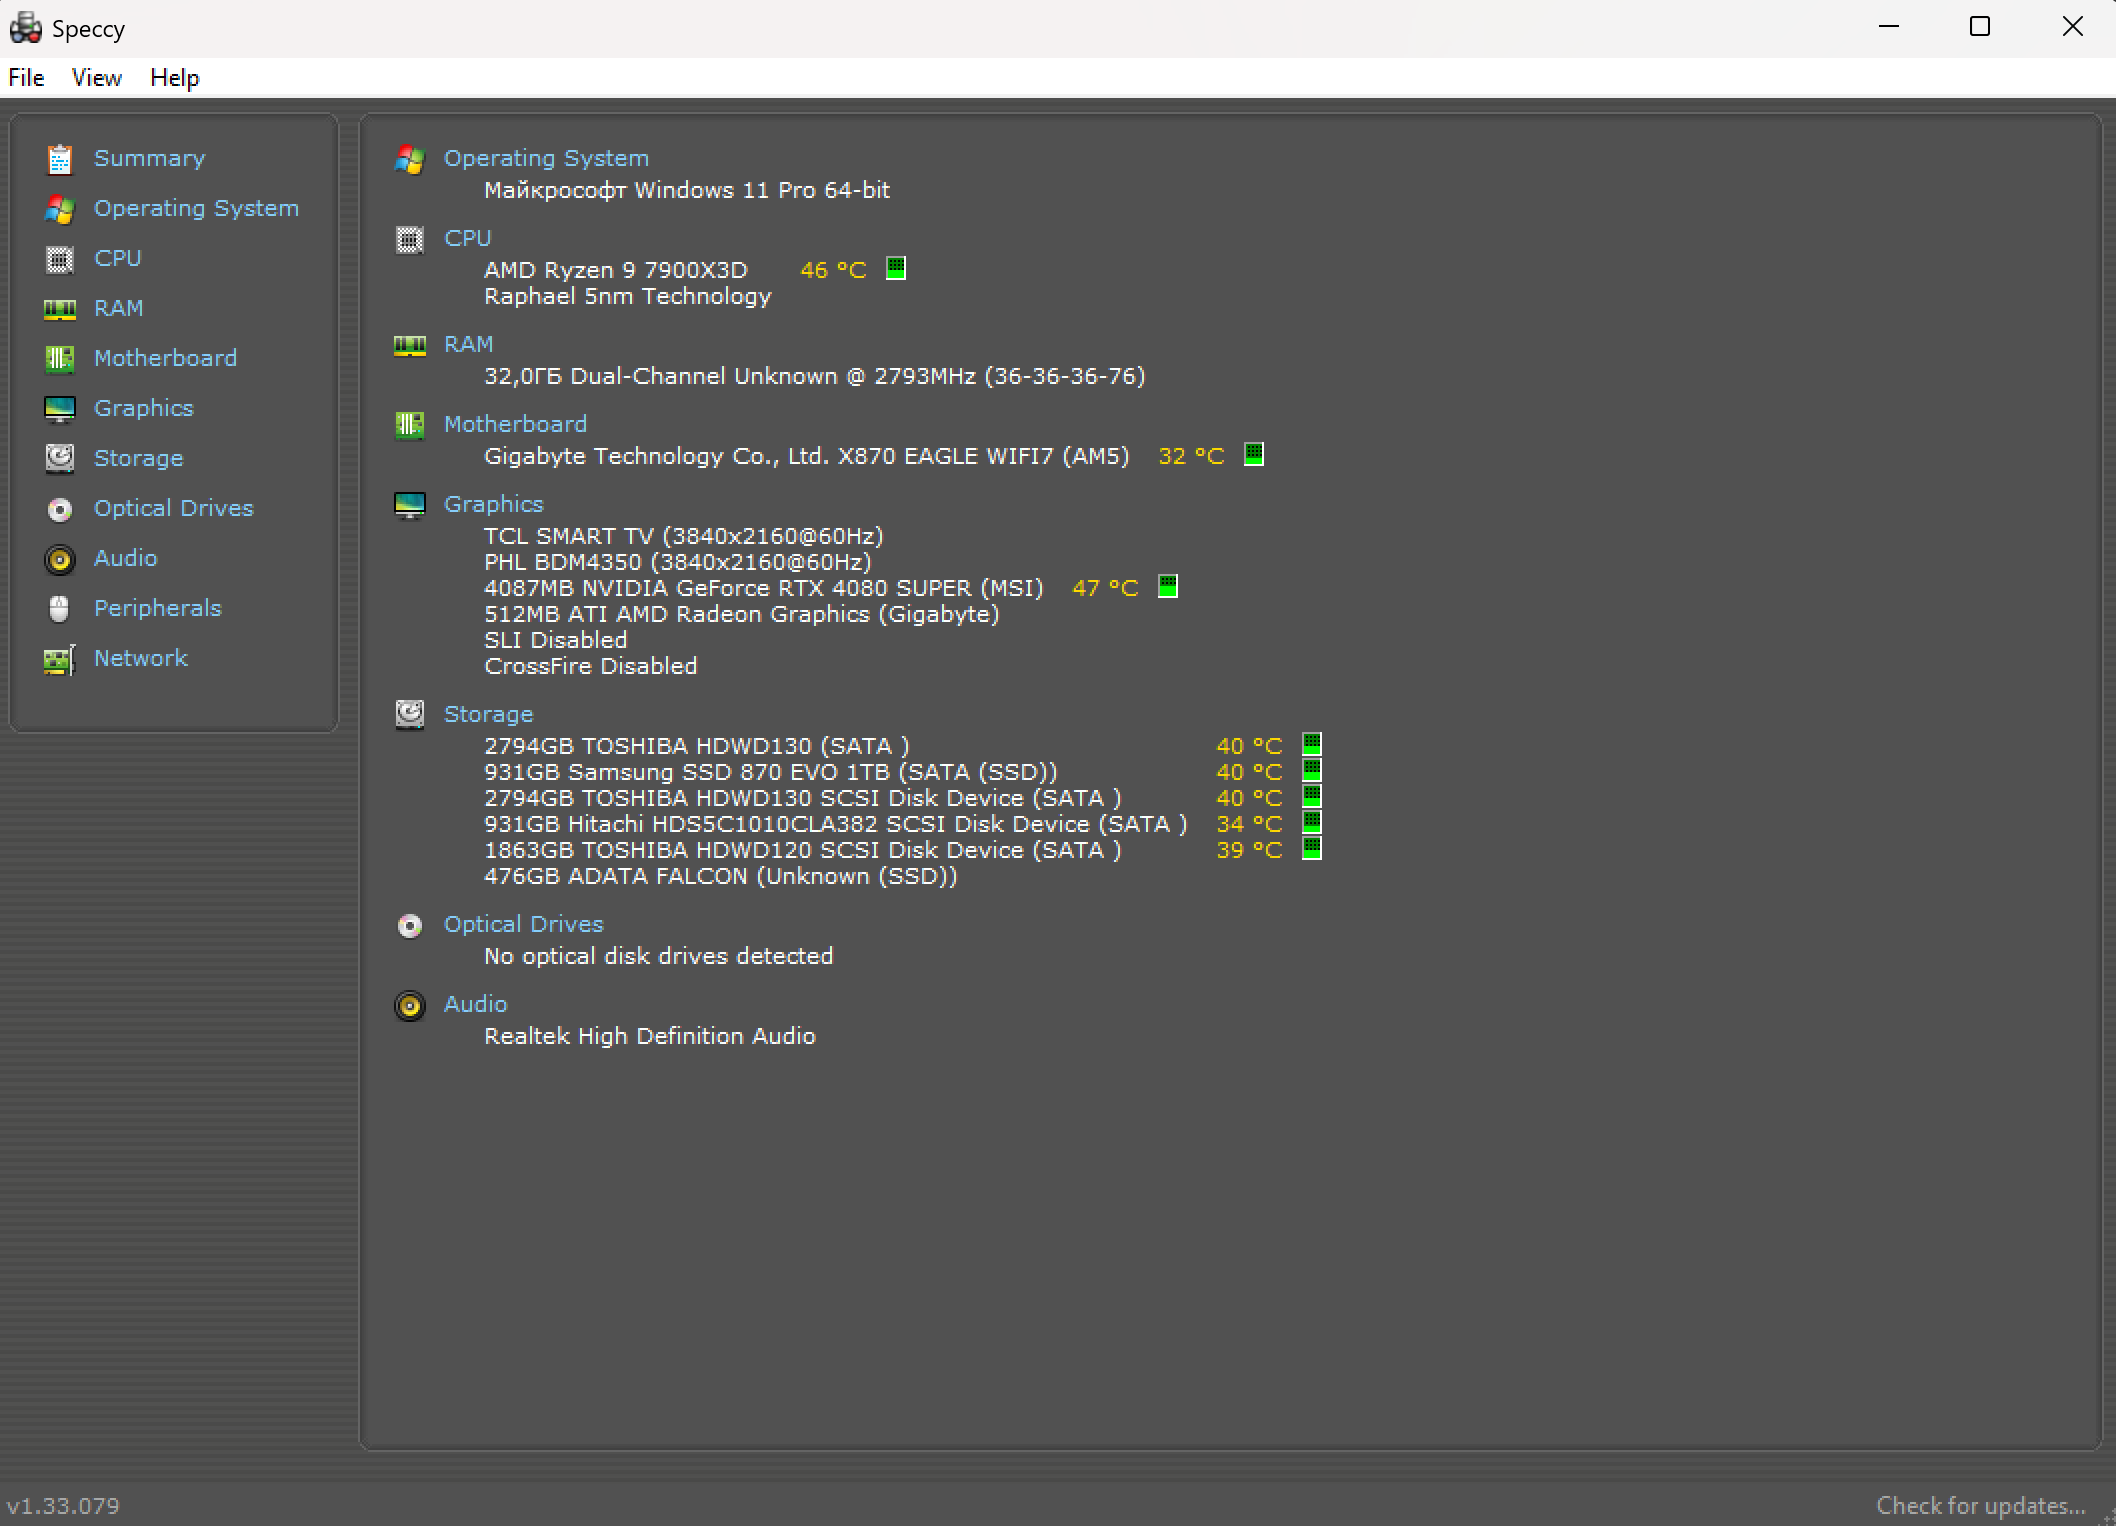2116x1526 pixels.
Task: Open the Optical Drives section in sidebar
Action: point(173,508)
